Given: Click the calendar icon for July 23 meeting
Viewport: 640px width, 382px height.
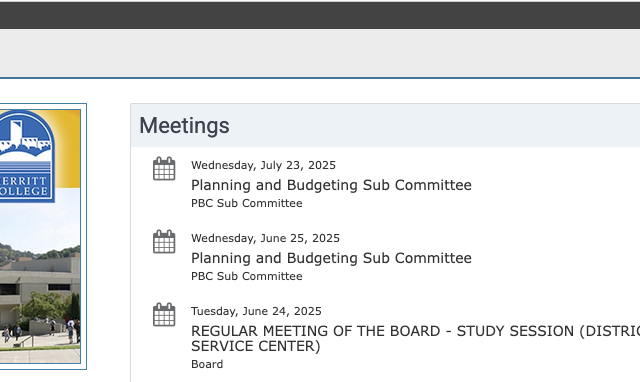Looking at the screenshot, I should [164, 169].
